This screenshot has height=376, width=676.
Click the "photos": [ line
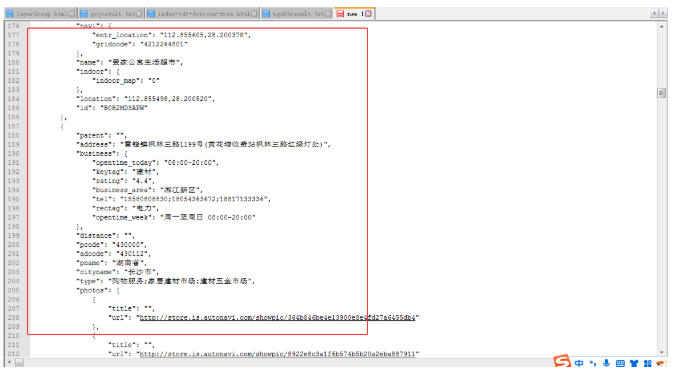[x=98, y=290]
